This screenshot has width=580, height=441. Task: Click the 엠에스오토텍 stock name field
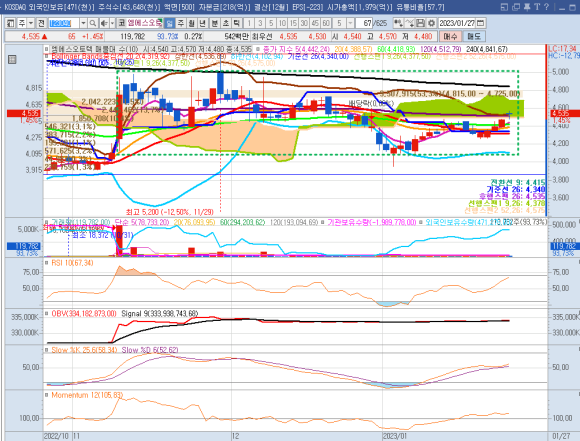point(145,23)
